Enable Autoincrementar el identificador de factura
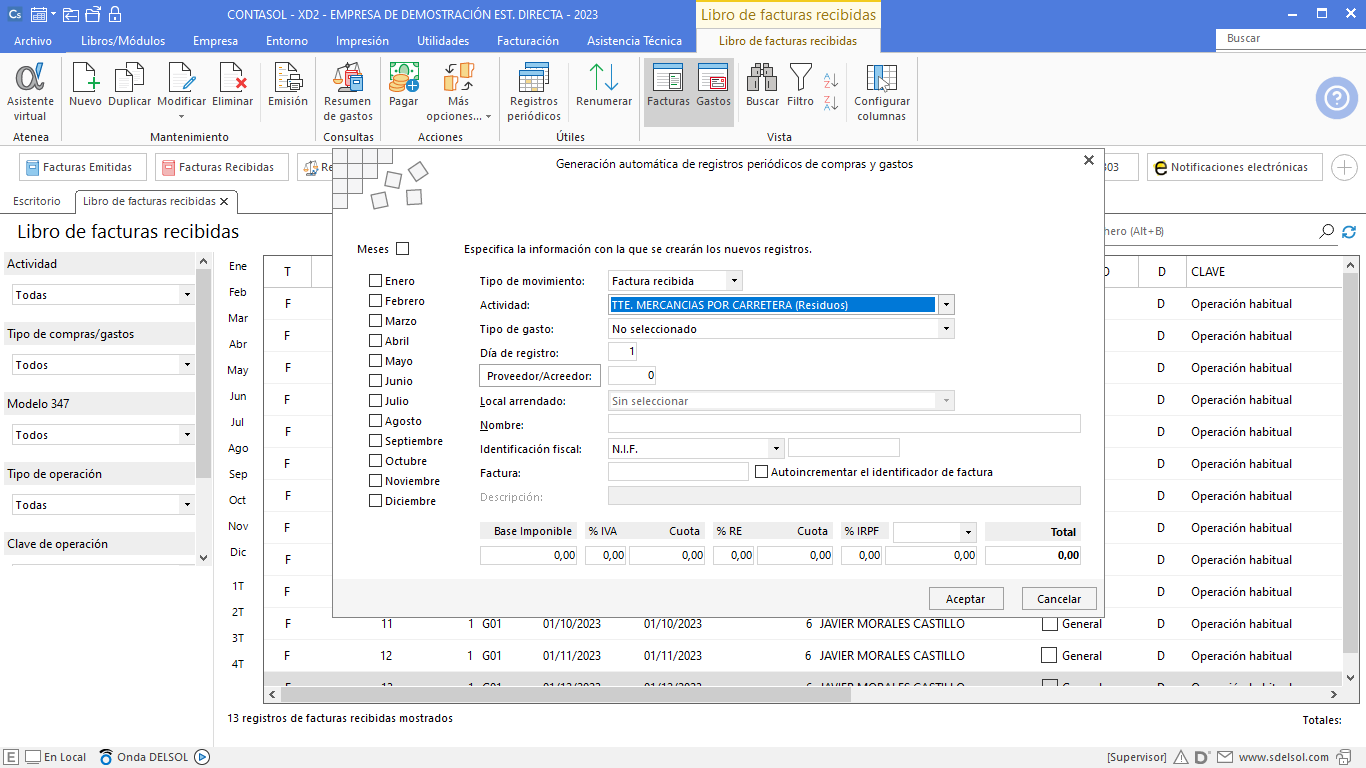Image resolution: width=1366 pixels, height=768 pixels. coord(762,472)
